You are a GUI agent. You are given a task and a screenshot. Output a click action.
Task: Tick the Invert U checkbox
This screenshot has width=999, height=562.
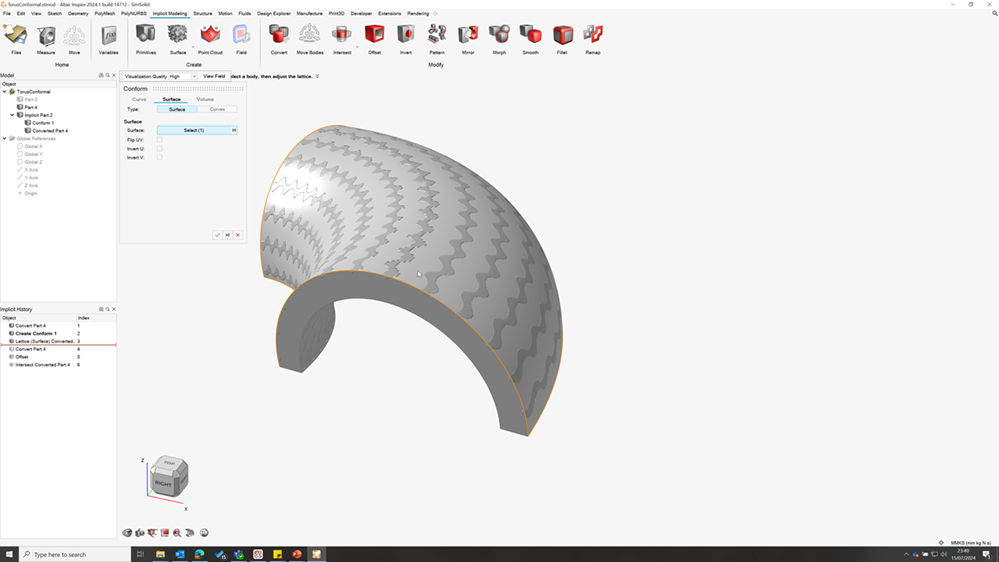point(159,149)
